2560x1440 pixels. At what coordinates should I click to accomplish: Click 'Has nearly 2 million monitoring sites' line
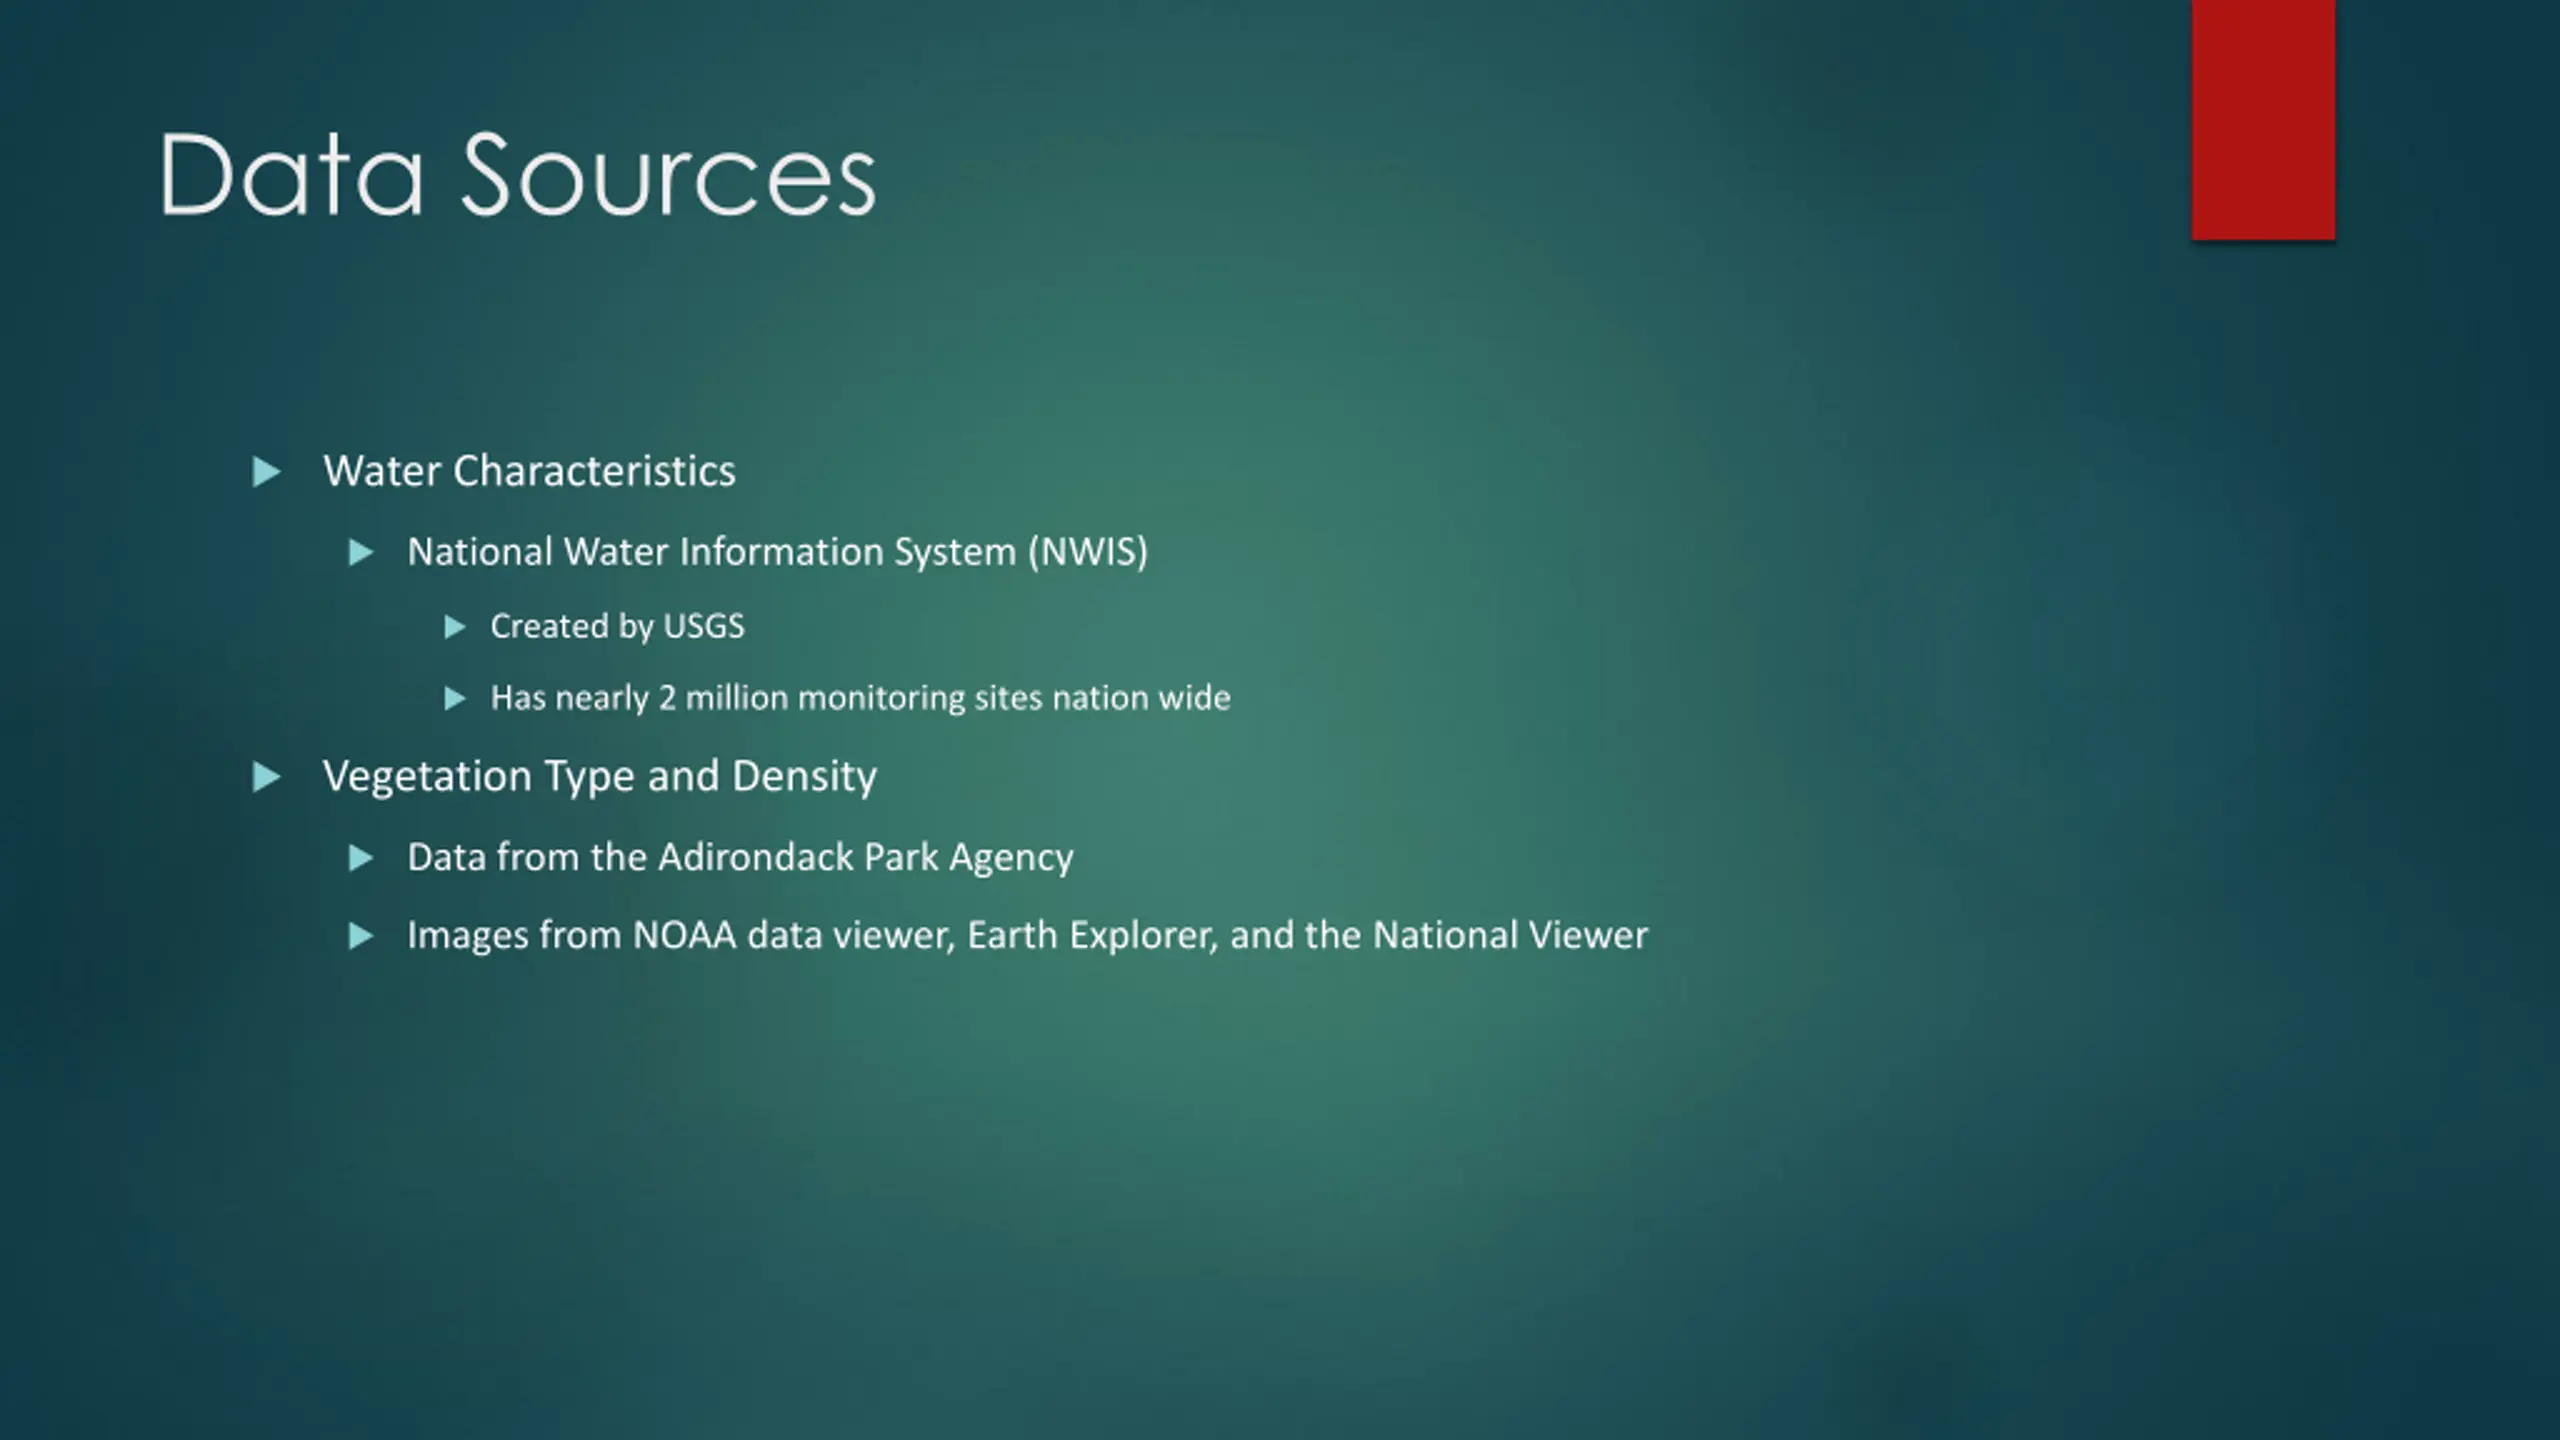click(860, 697)
